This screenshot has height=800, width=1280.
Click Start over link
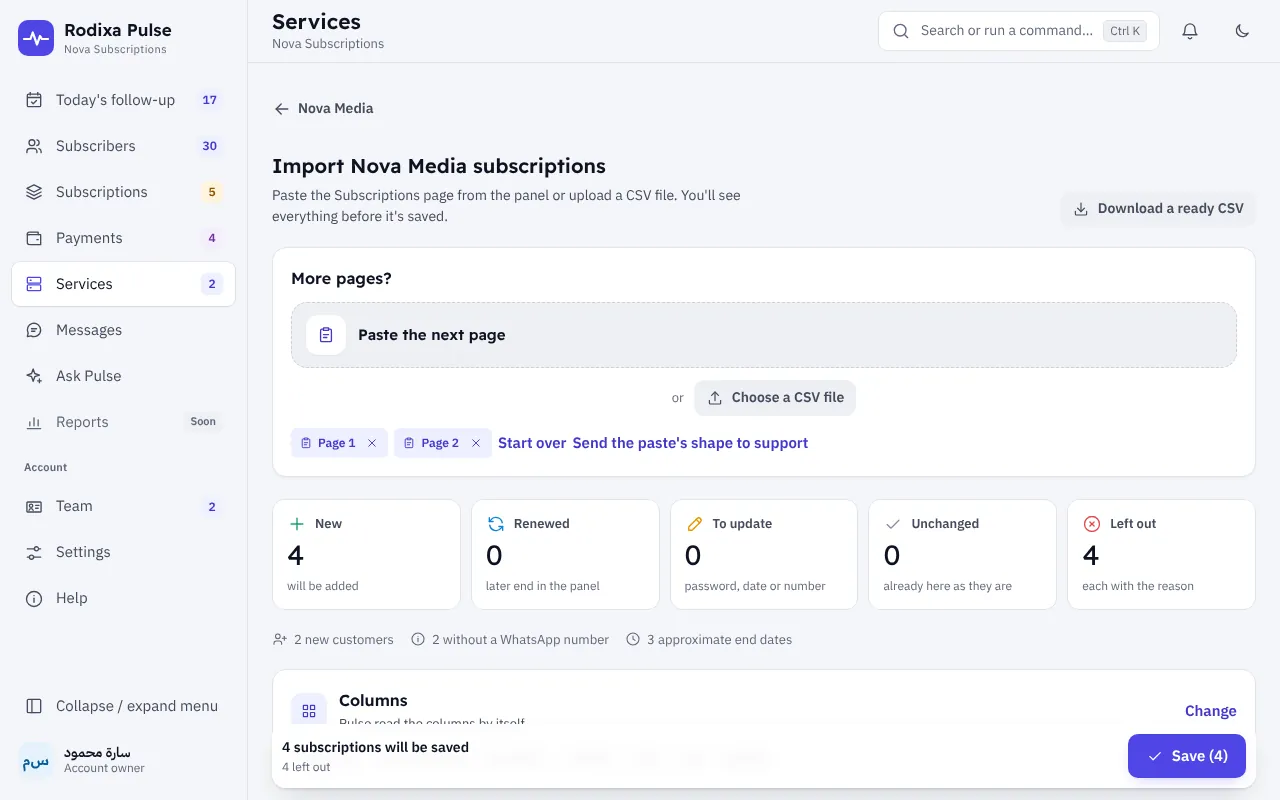532,443
